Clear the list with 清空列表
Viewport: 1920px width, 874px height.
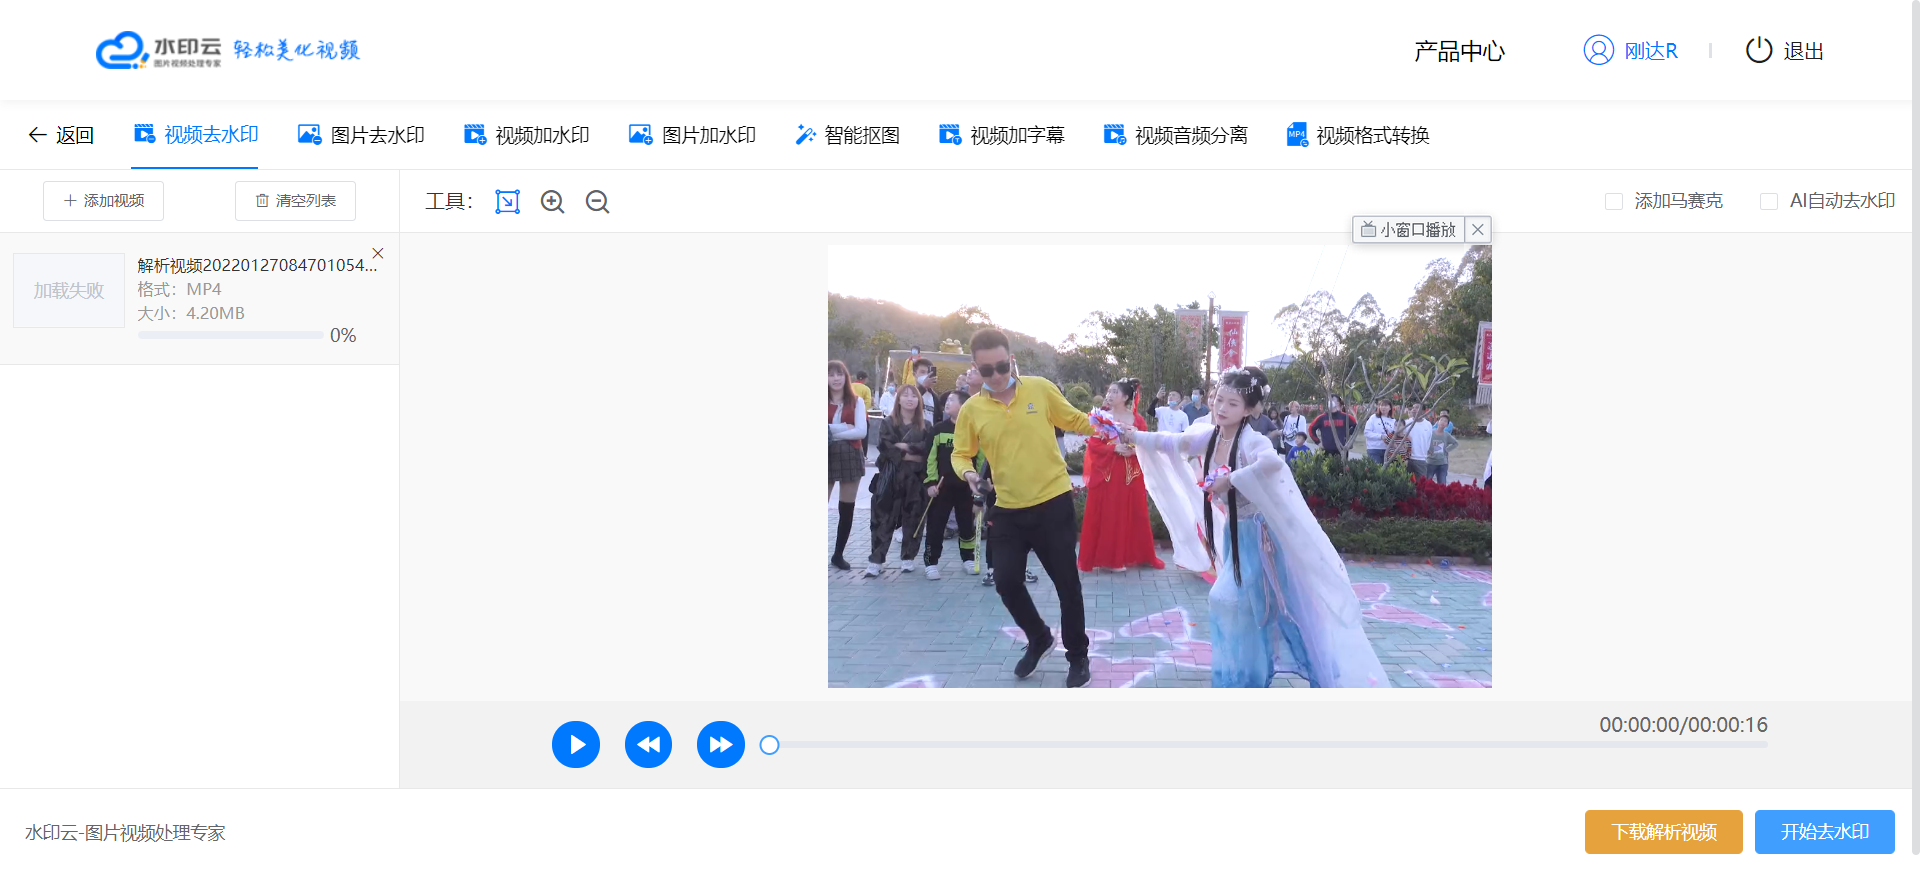tap(295, 201)
